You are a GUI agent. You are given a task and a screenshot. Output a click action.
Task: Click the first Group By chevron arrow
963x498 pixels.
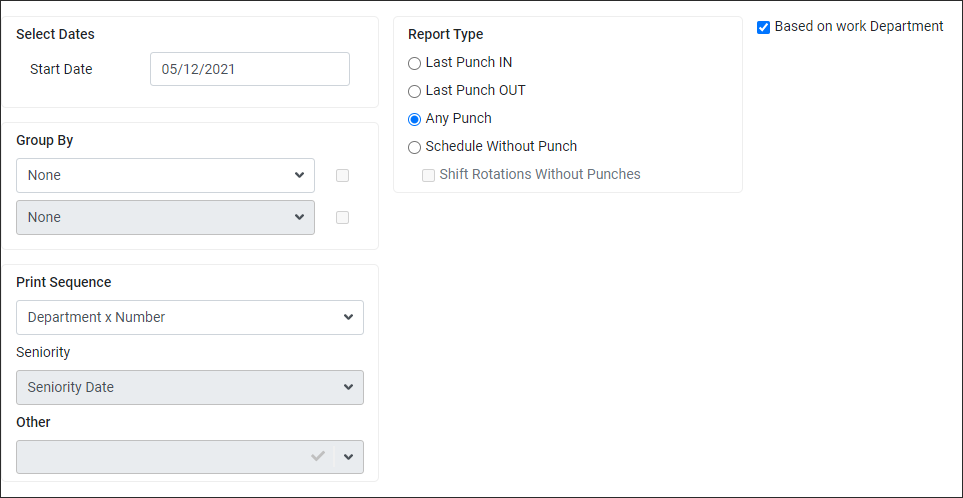point(299,176)
